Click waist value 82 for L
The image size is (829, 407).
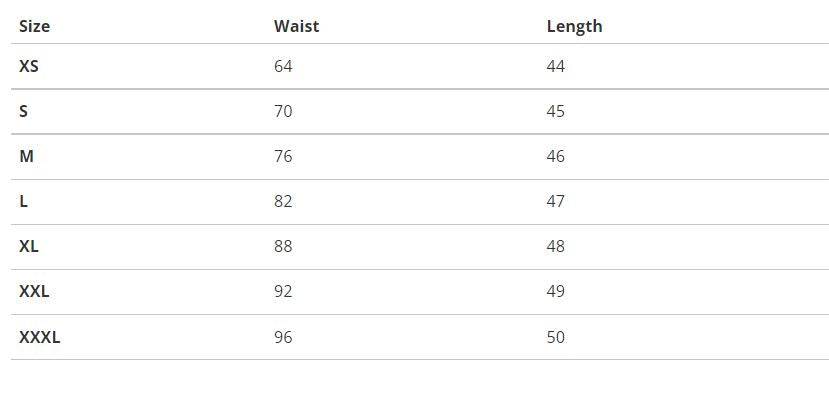tap(283, 201)
